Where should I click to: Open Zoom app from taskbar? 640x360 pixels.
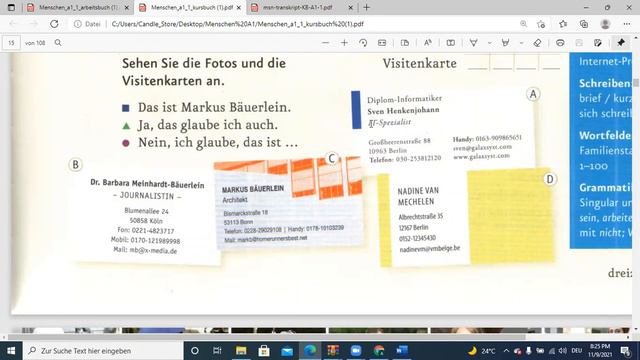pyautogui.click(x=356, y=351)
